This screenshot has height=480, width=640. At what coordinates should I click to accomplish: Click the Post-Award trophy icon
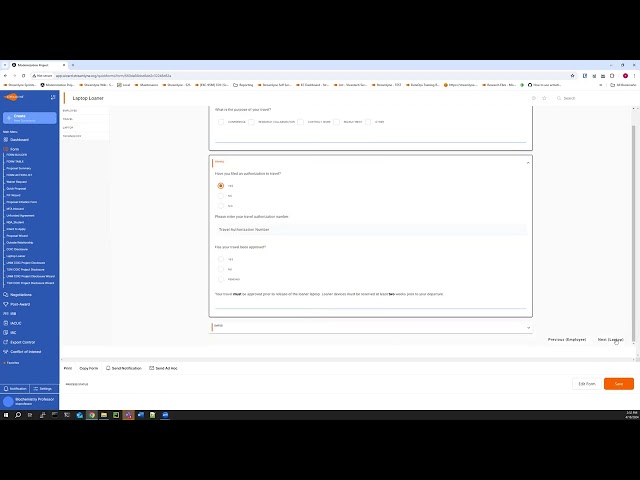[x=6, y=304]
